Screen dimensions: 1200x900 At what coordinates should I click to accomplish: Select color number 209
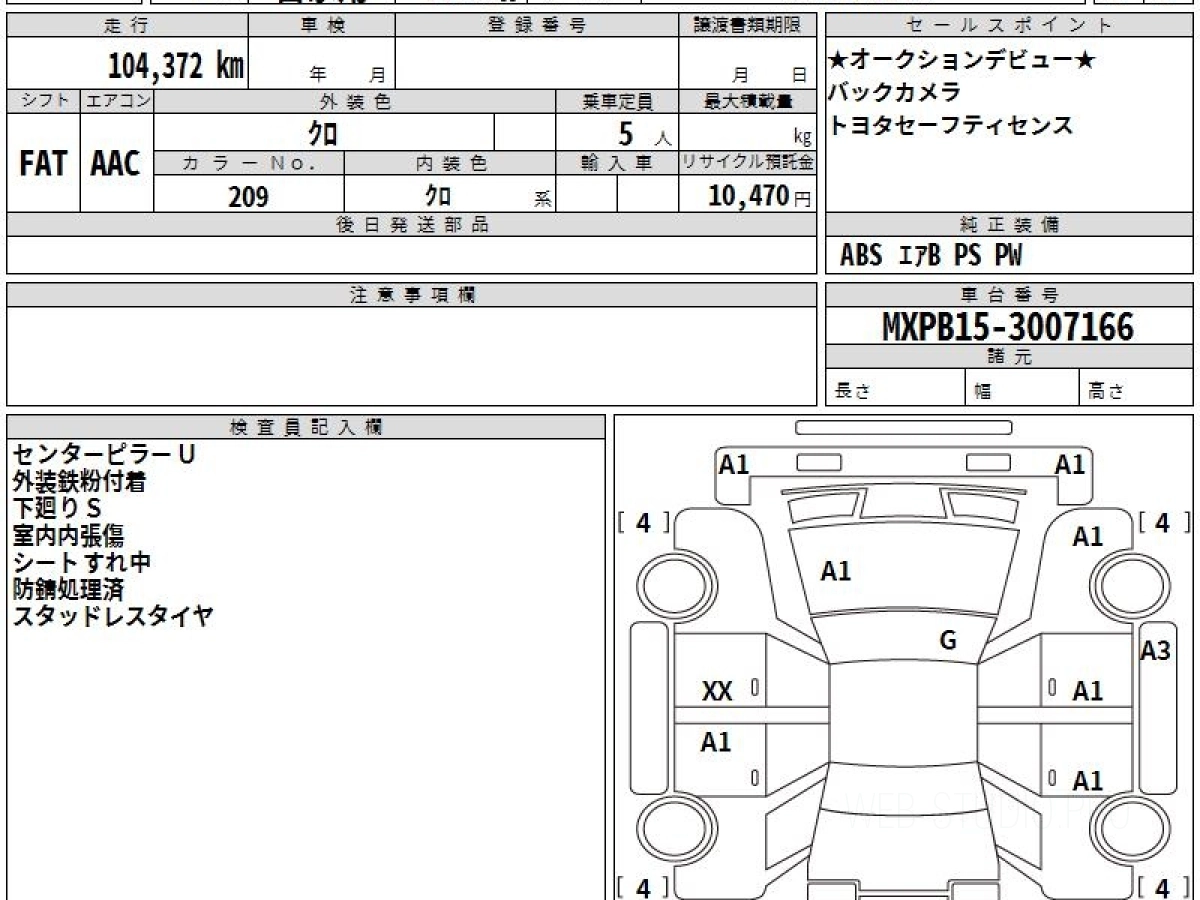(248, 197)
